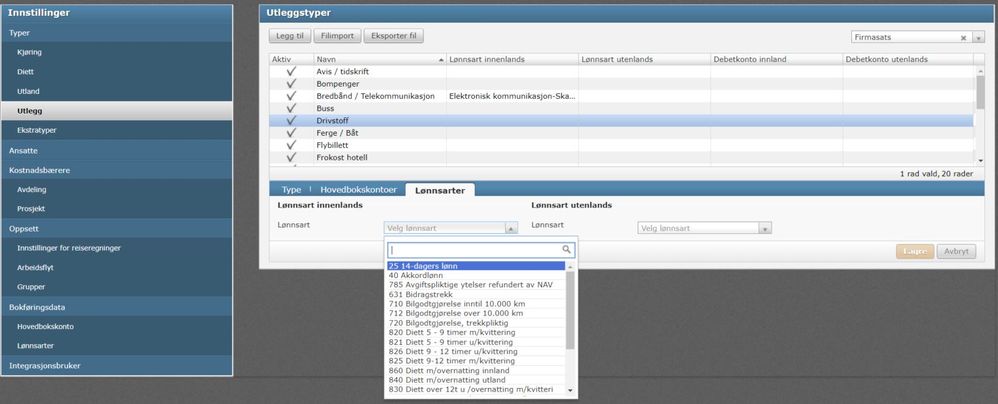Select 840 Diett m/overnatting utland
Image resolution: width=998 pixels, height=404 pixels.
476,380
